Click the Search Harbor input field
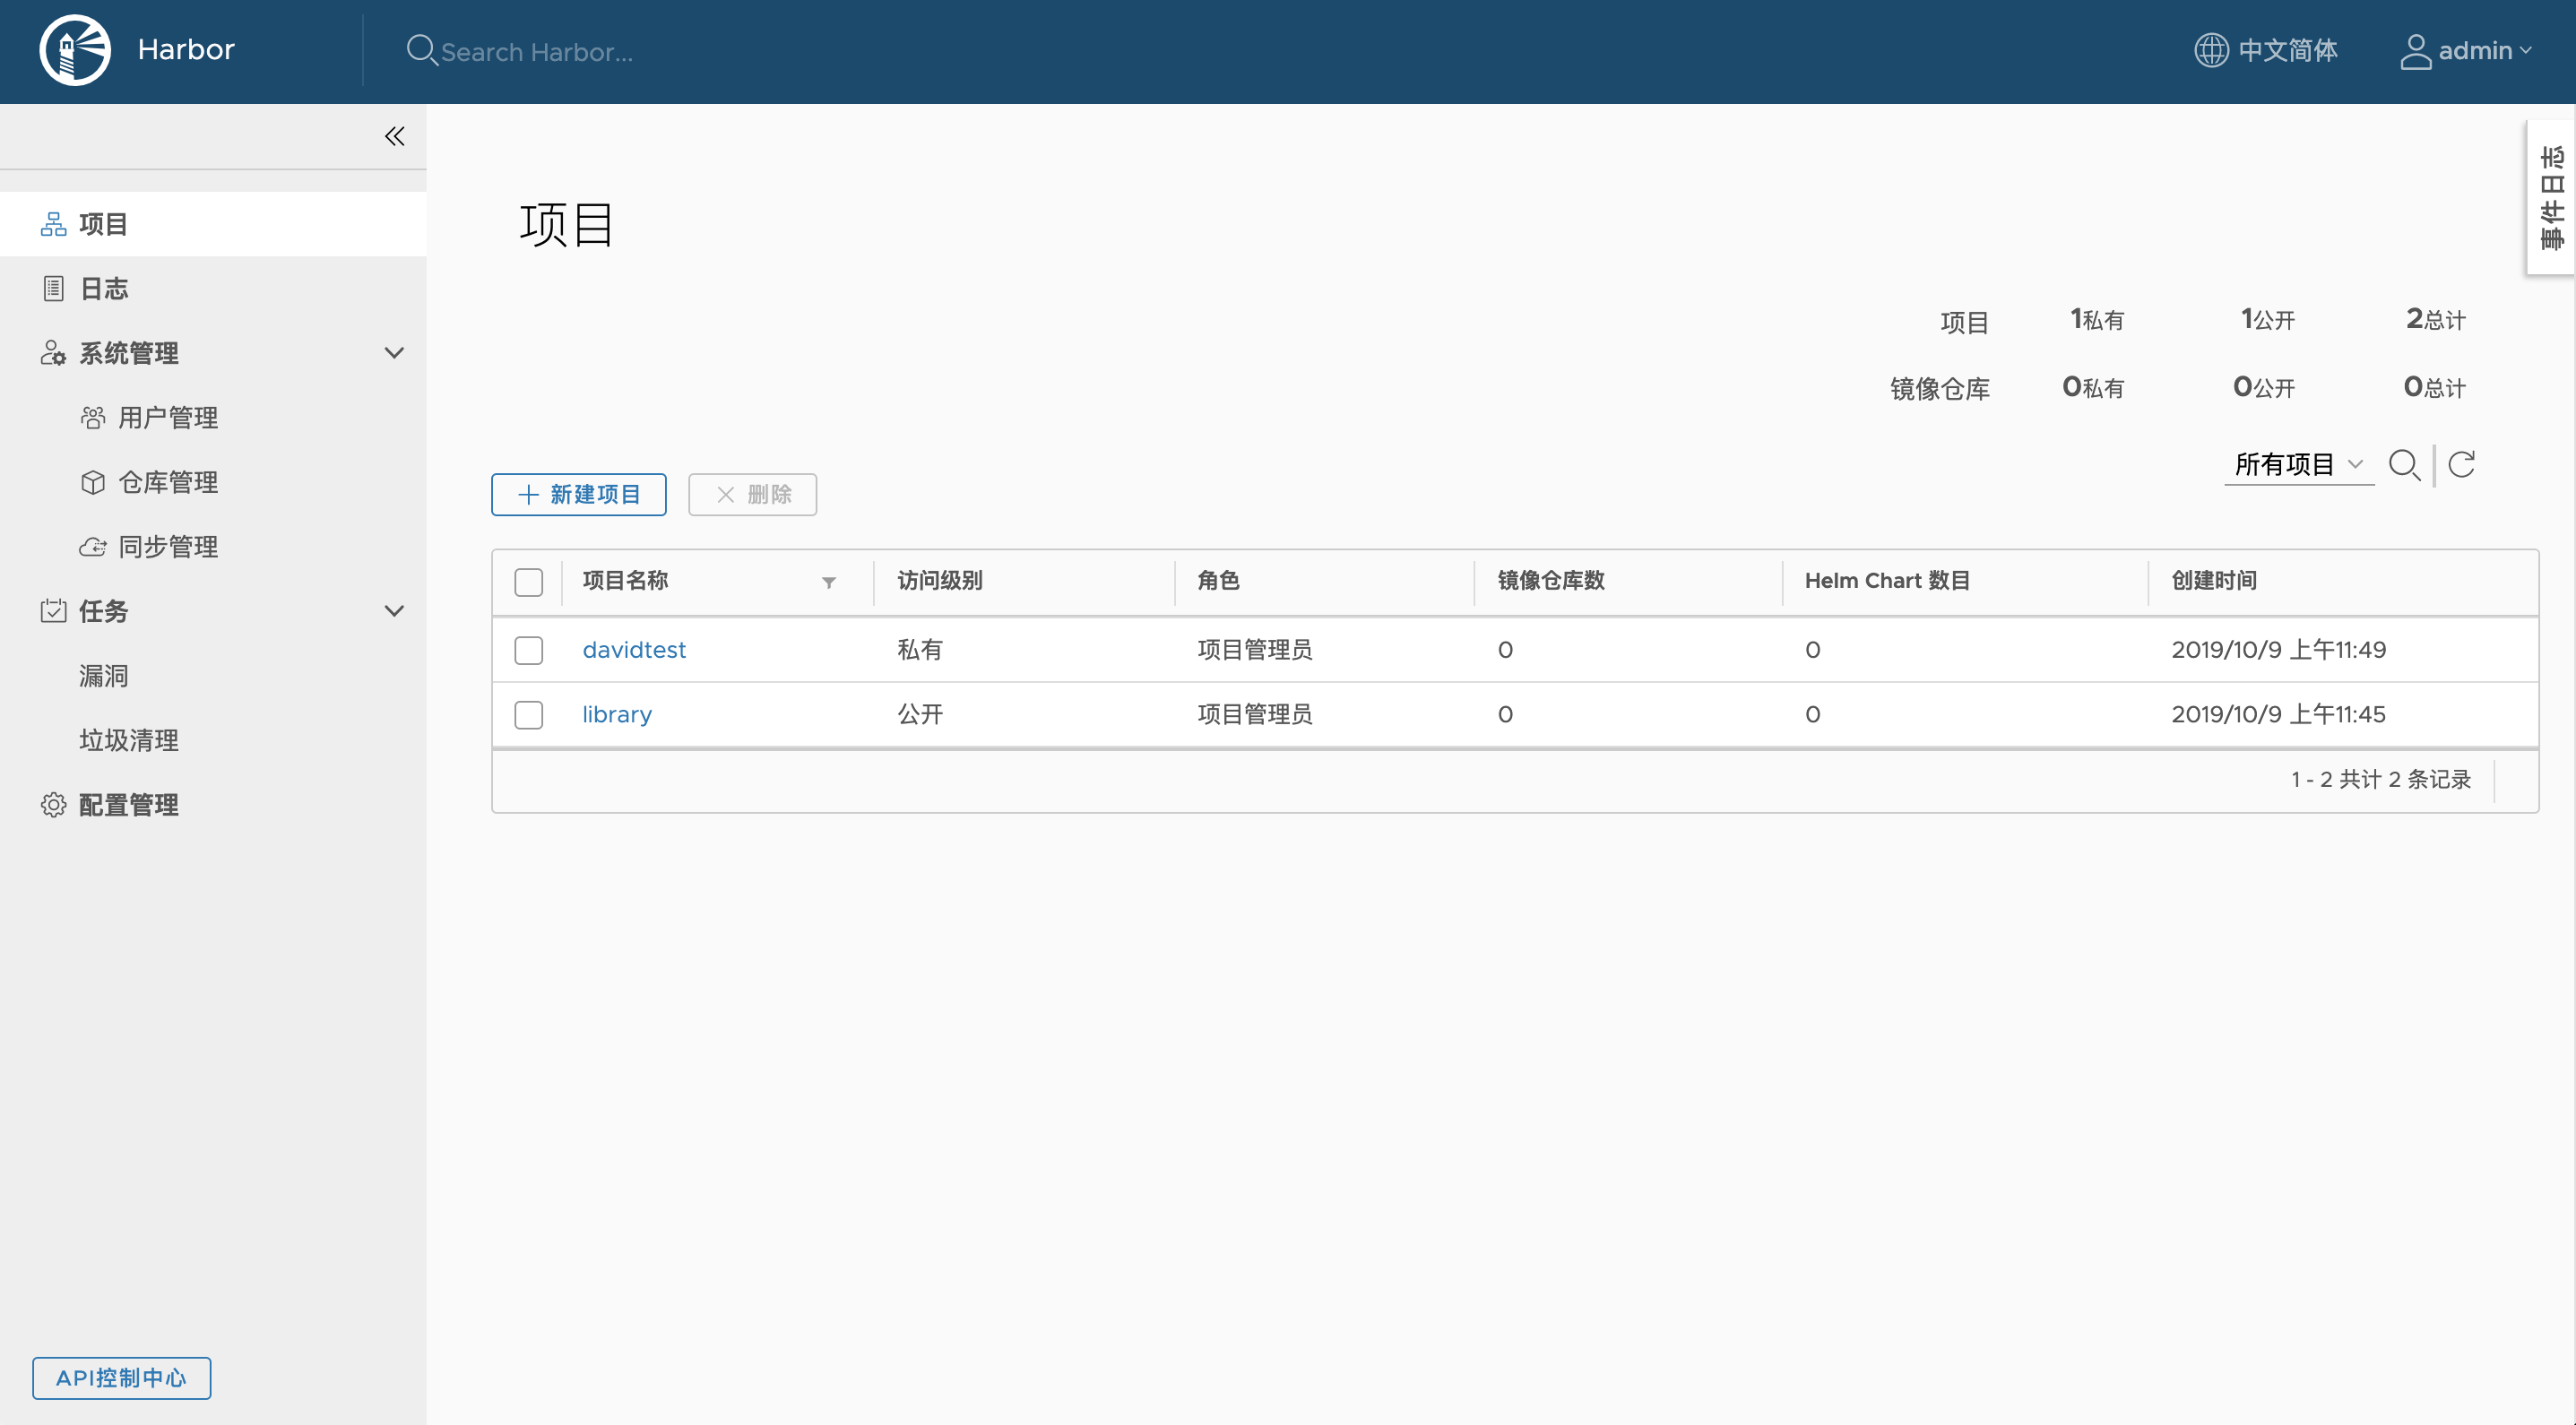The image size is (2576, 1425). coord(537,52)
